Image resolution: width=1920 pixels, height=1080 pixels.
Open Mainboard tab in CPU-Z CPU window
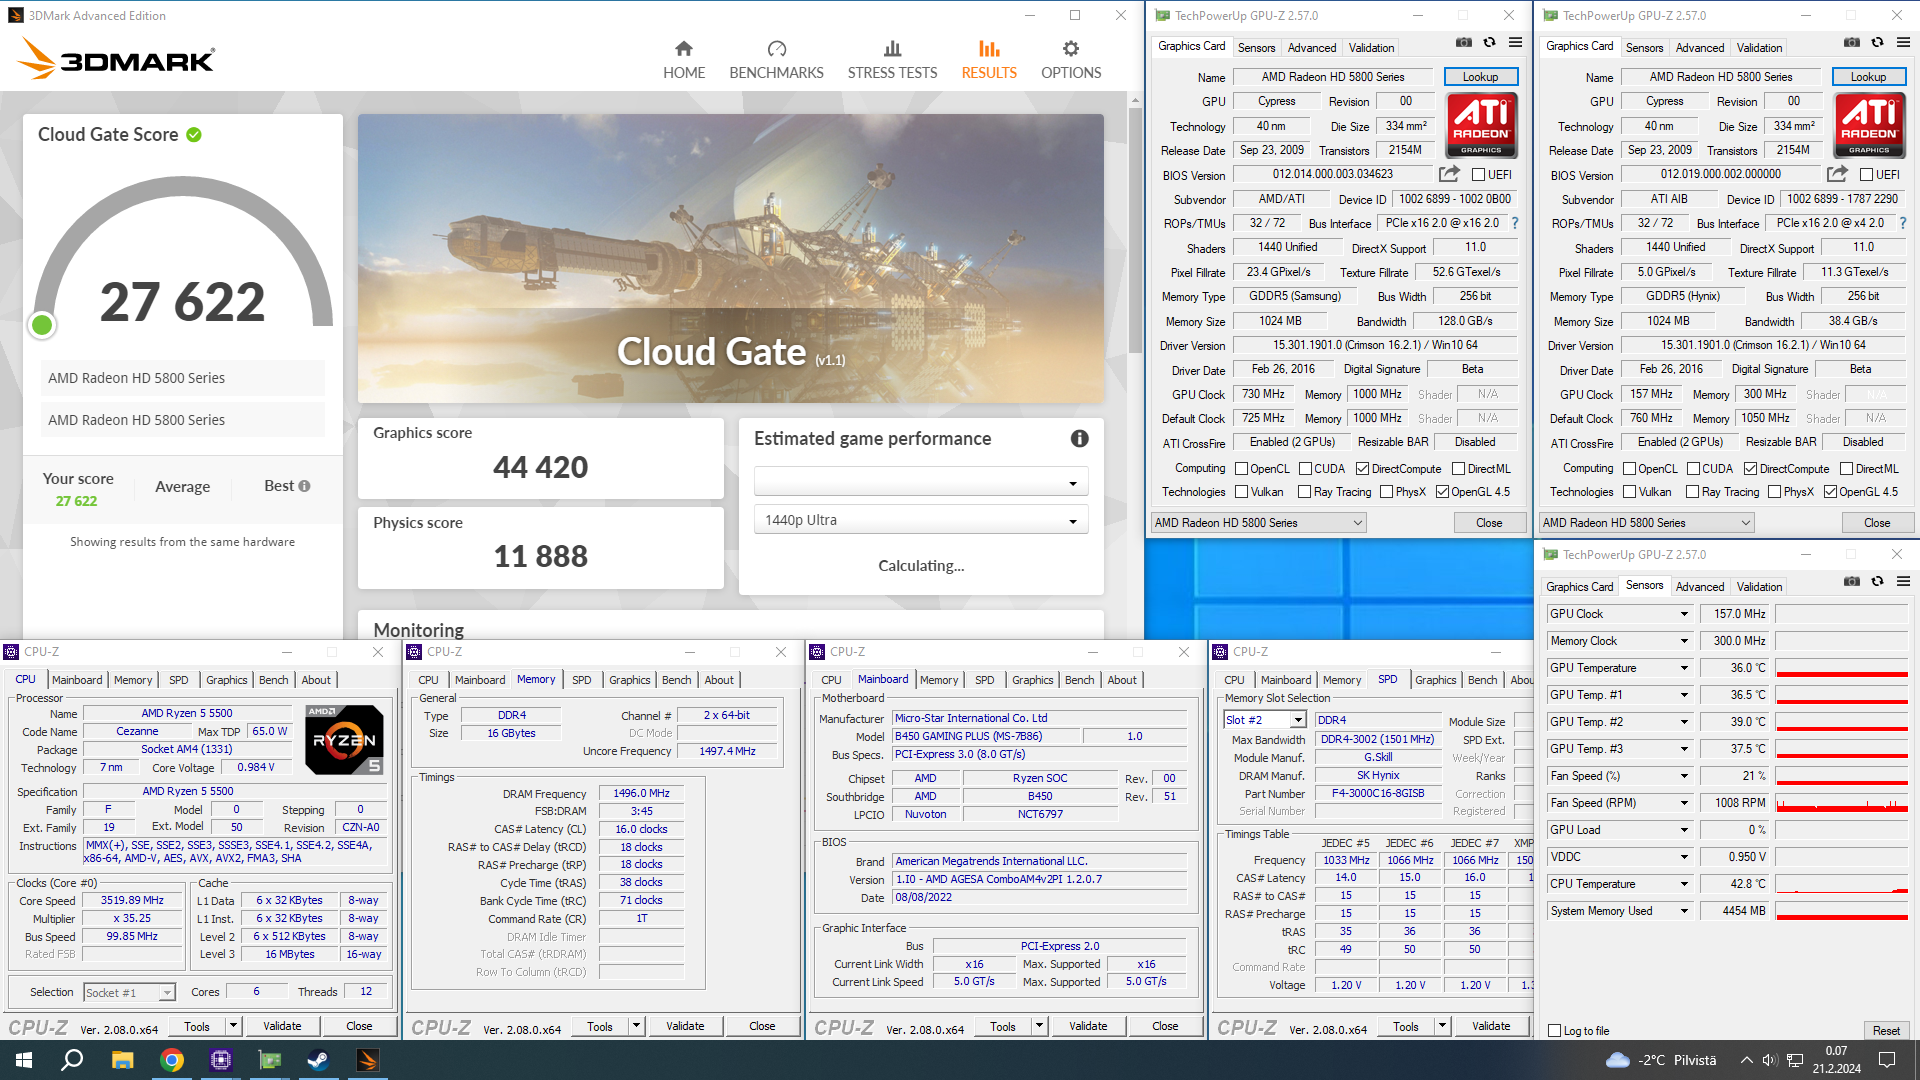(77, 680)
